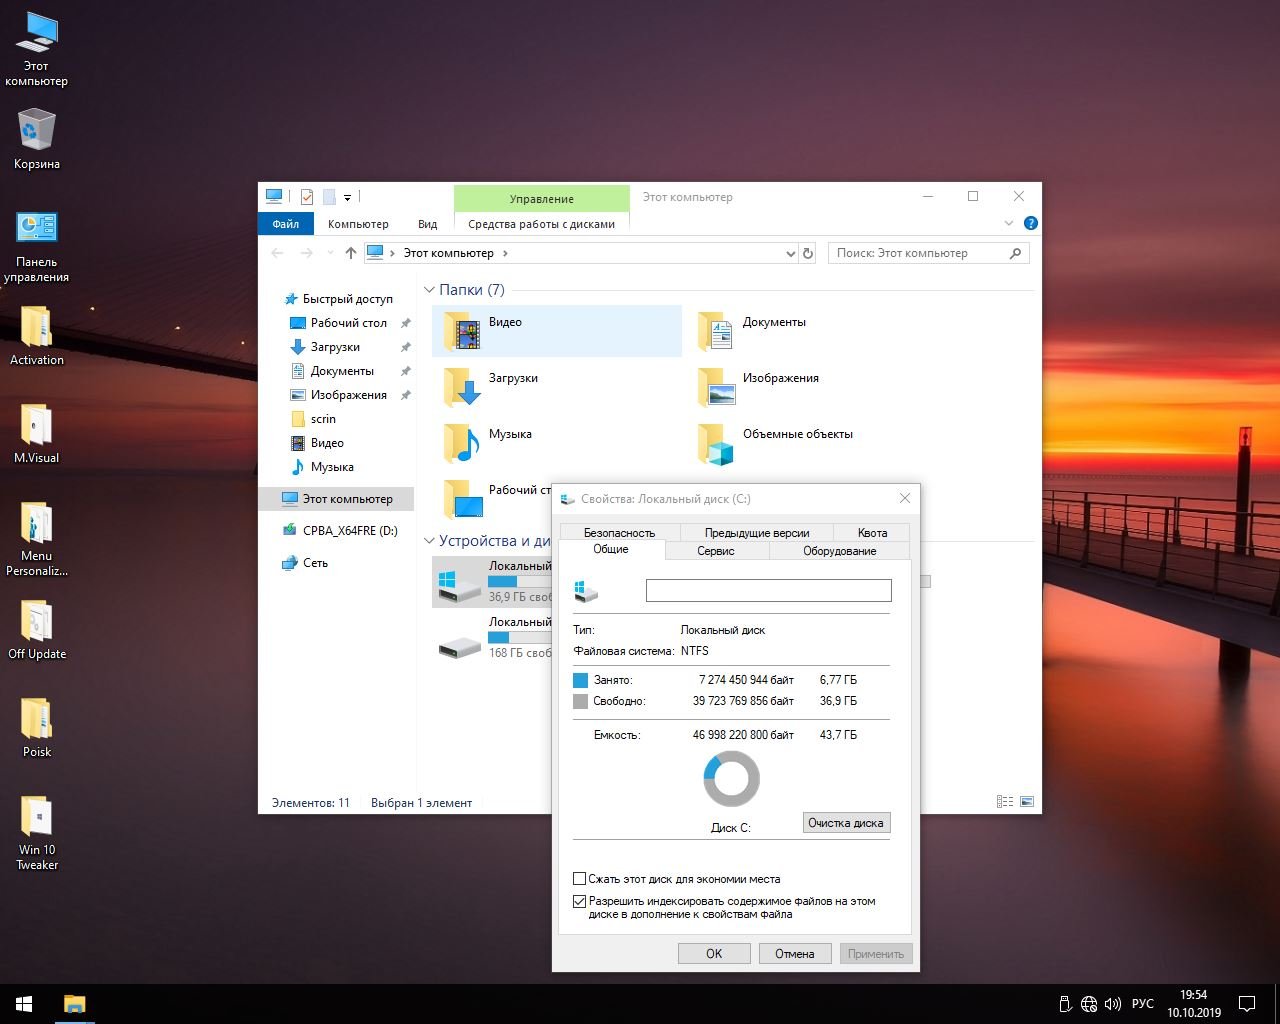Screen dimensions: 1280x1024
Task: Open the Компьютер ribbon tab
Action: click(x=358, y=224)
